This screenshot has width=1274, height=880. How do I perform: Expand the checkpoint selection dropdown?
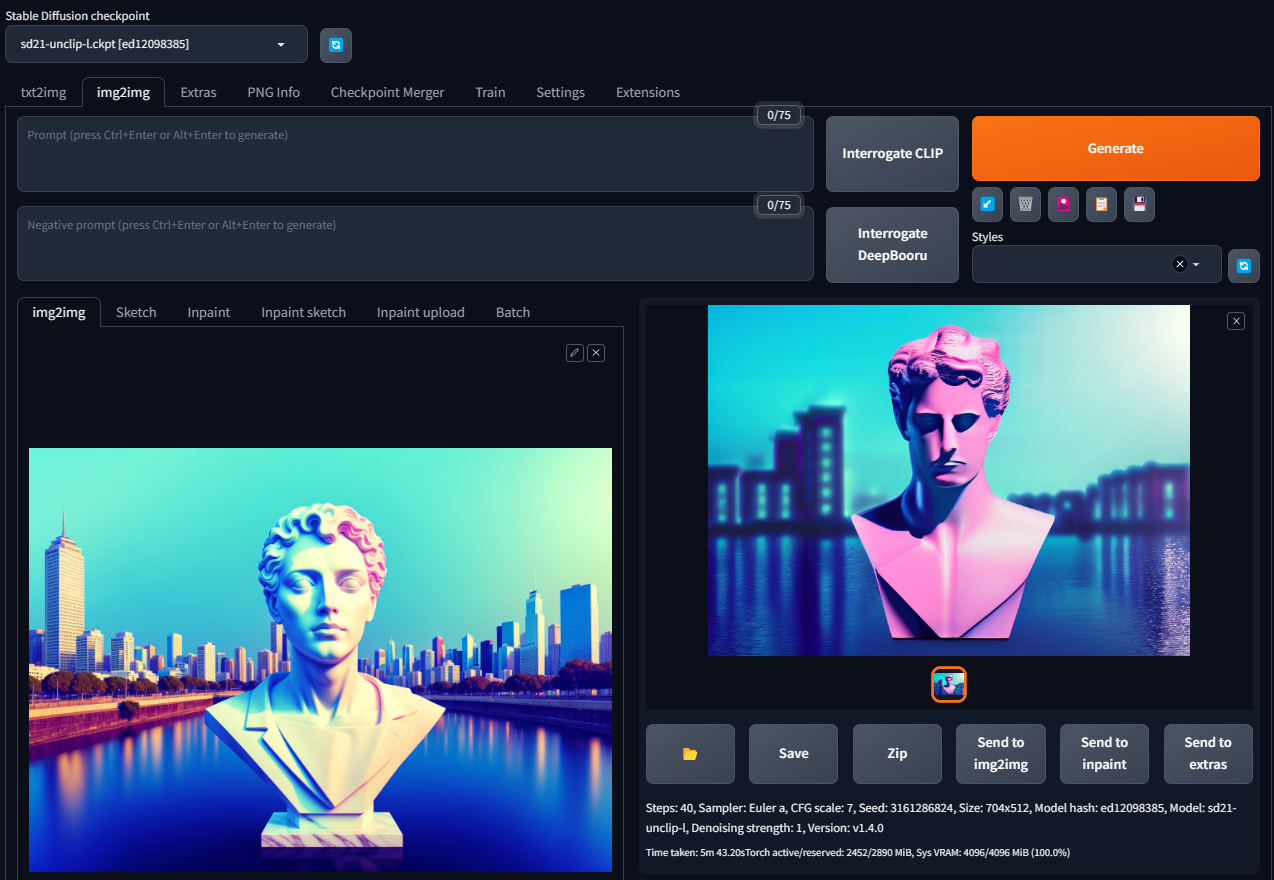coord(281,44)
